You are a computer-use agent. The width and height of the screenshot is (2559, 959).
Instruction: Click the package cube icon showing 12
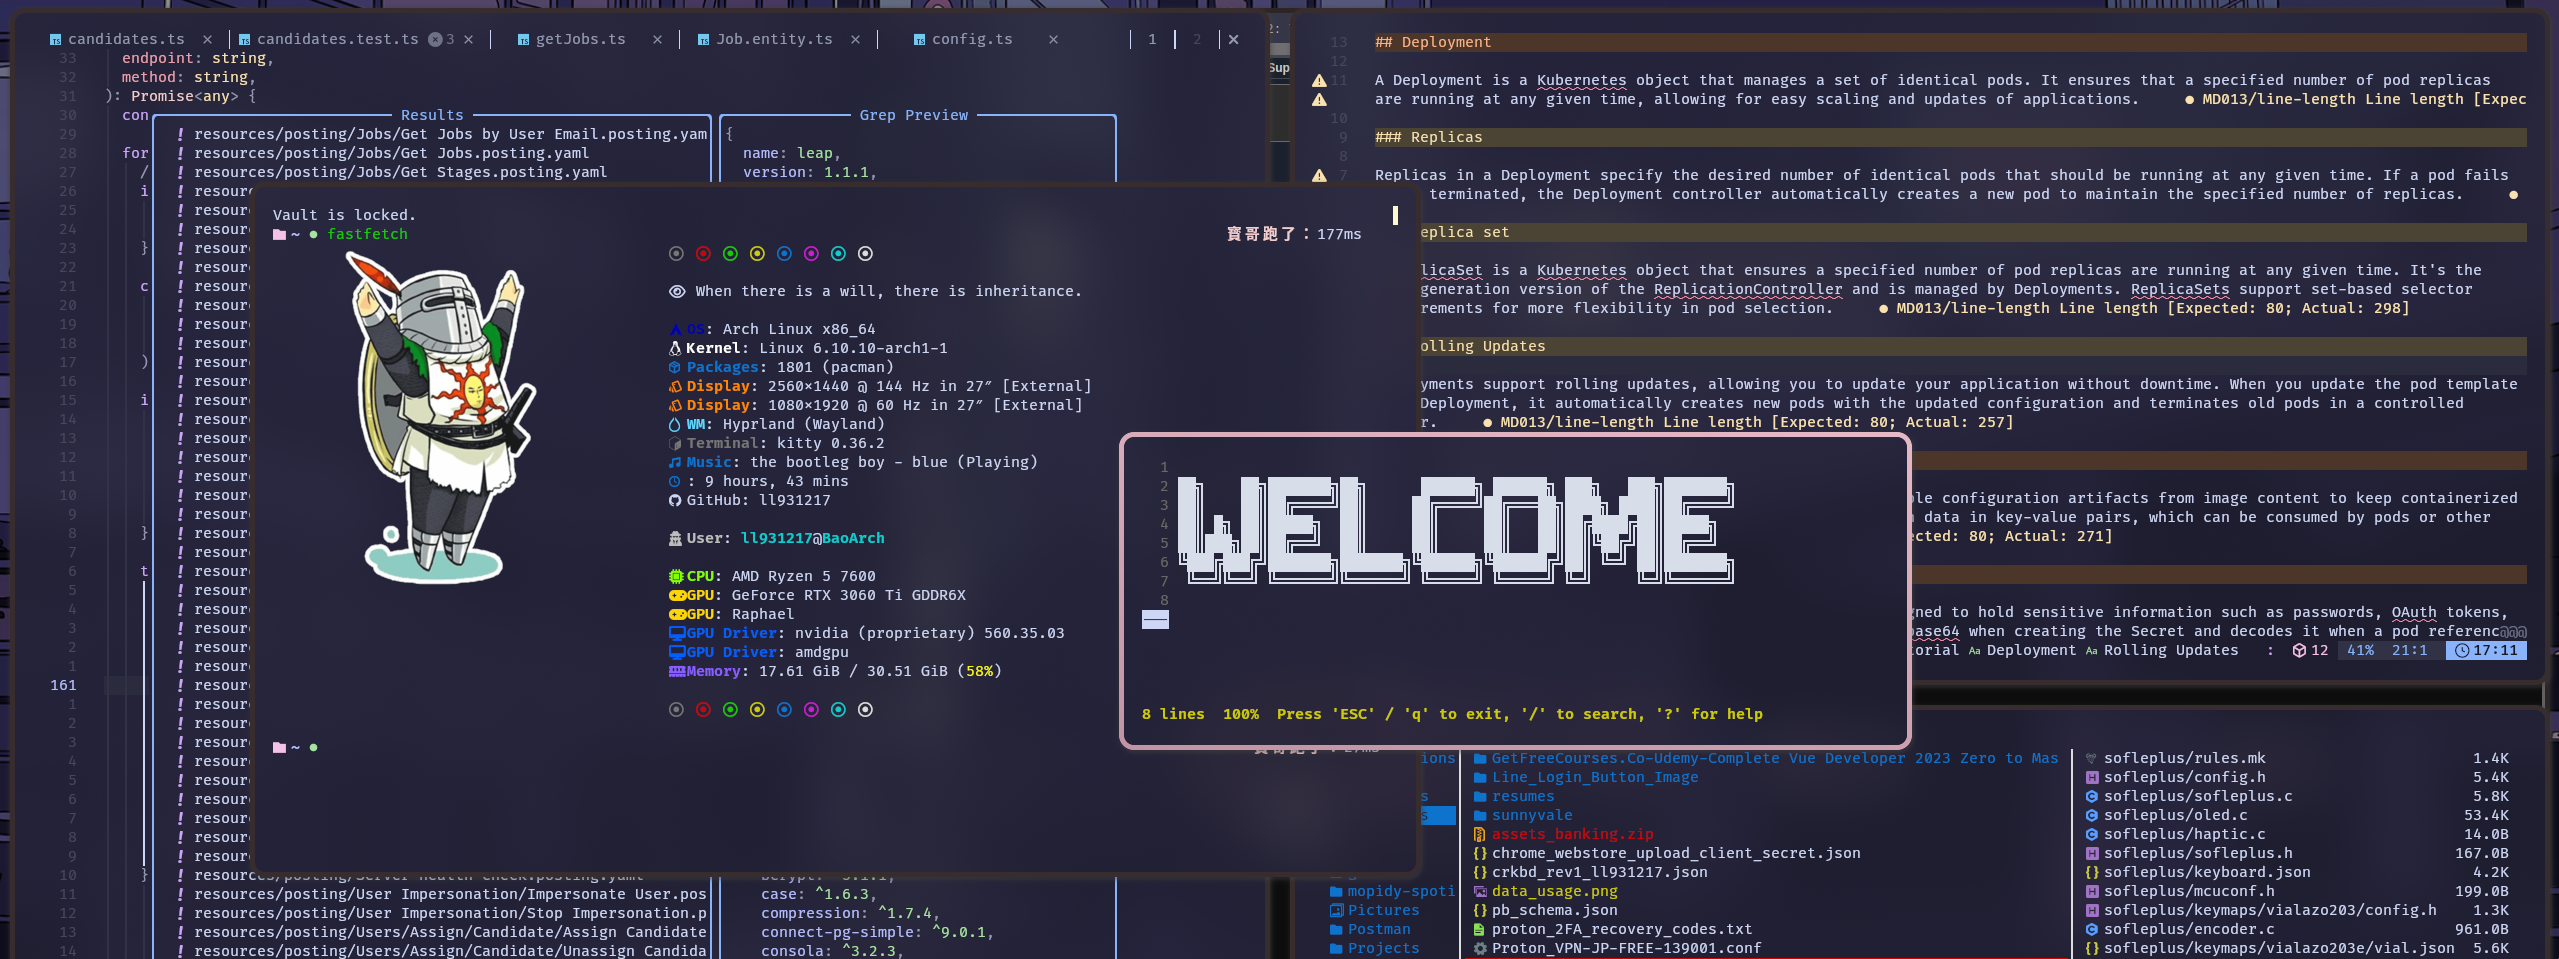(x=2300, y=650)
